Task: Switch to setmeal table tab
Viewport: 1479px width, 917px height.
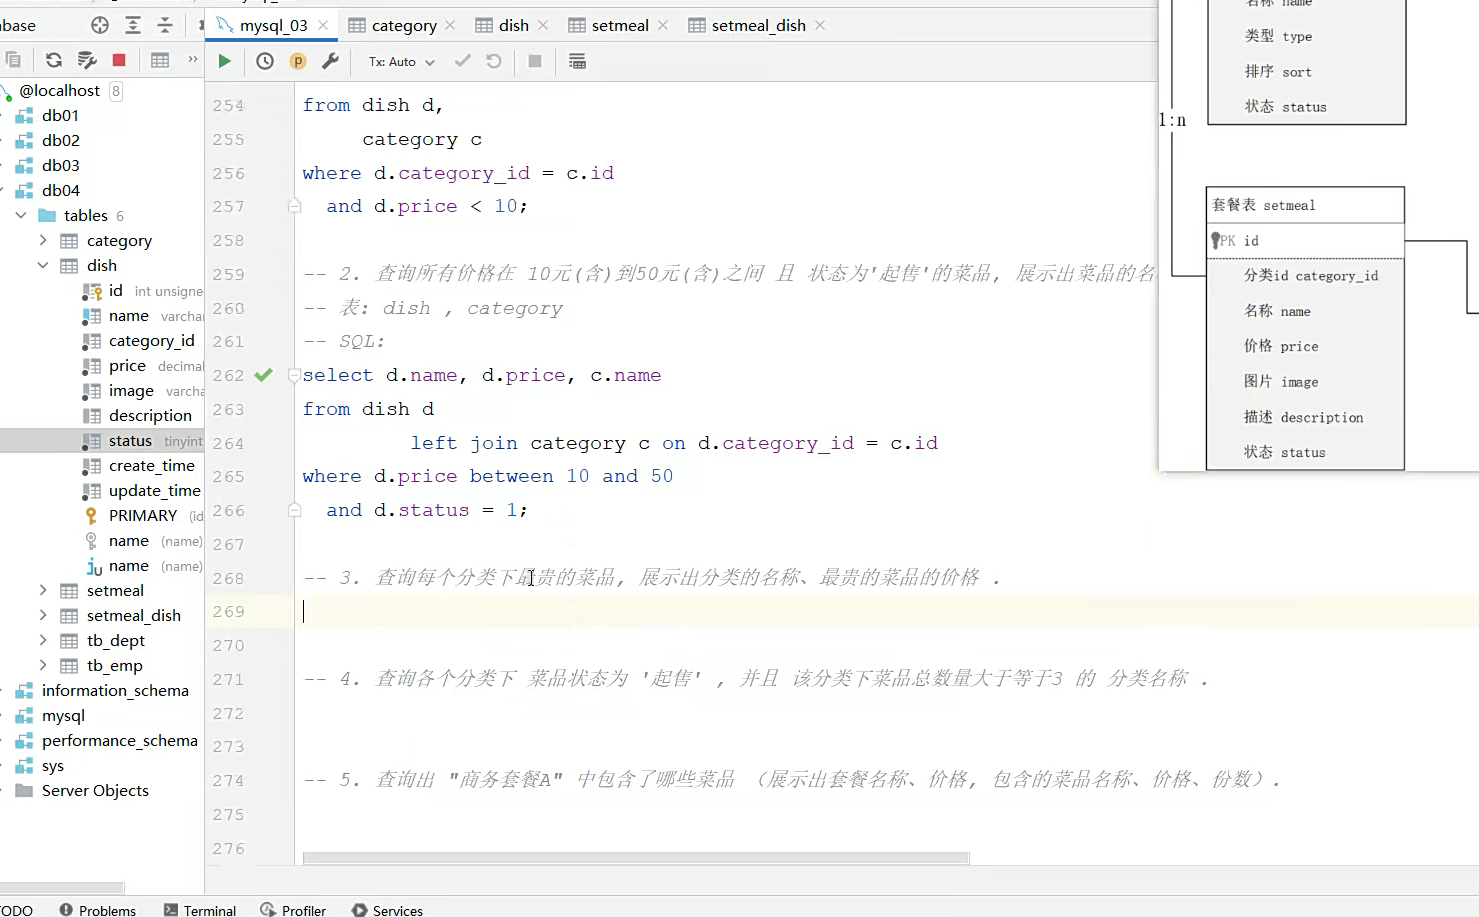Action: pos(620,25)
